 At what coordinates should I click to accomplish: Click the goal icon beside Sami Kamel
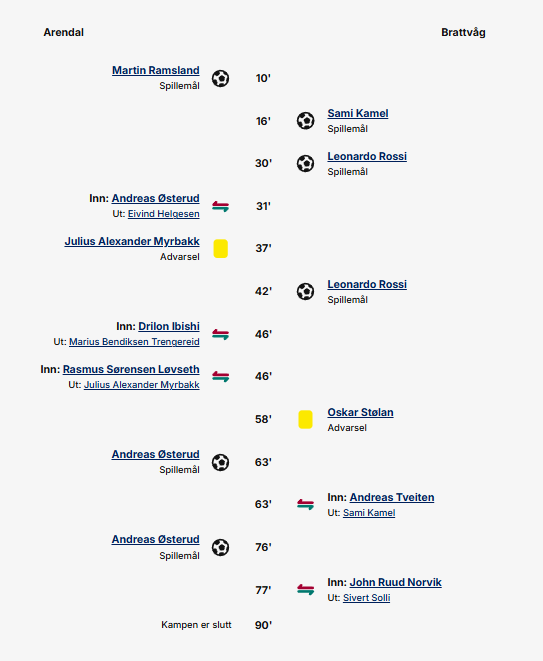click(x=305, y=121)
